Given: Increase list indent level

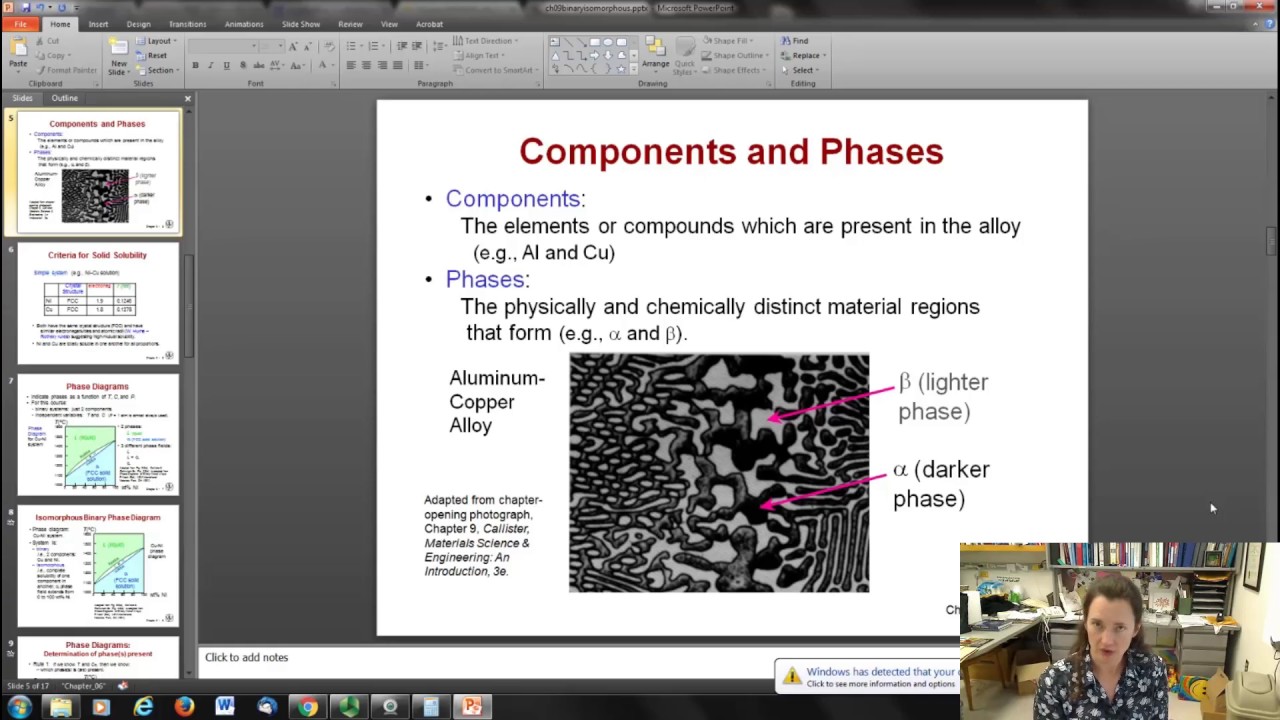Looking at the screenshot, I should [x=417, y=46].
